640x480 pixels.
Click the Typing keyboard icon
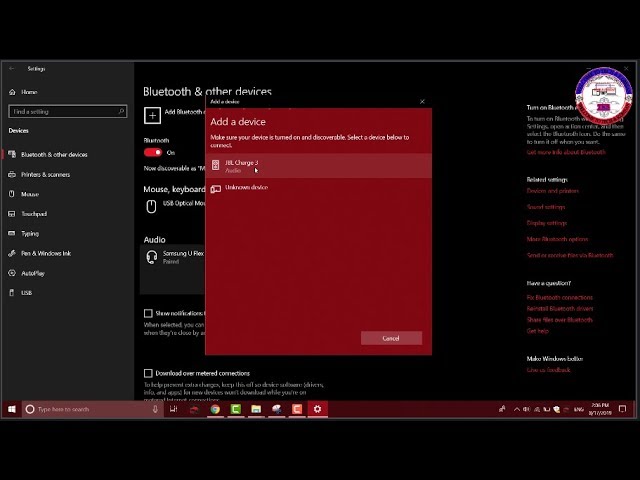tap(12, 233)
